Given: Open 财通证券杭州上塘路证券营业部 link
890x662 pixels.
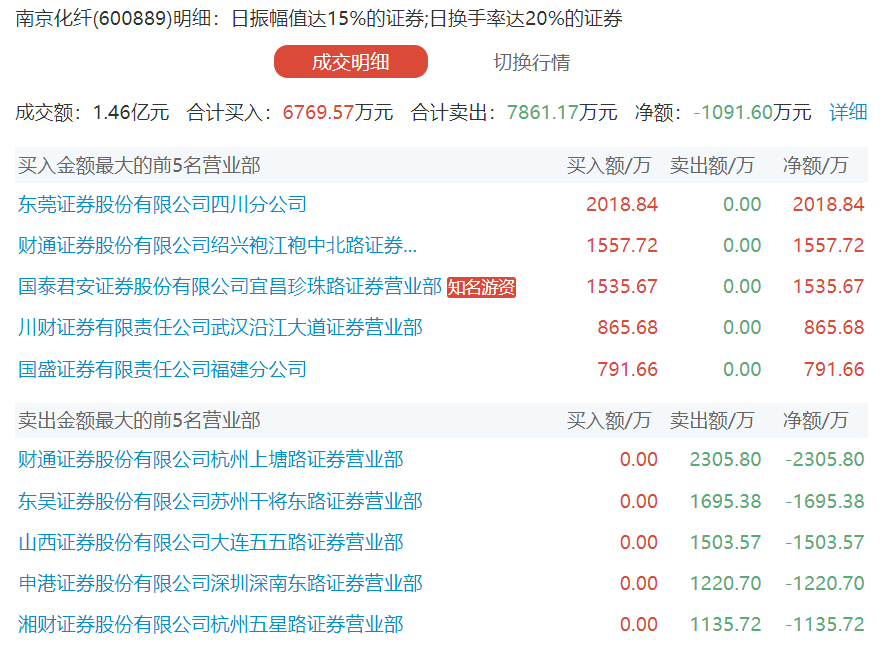Looking at the screenshot, I should [211, 459].
